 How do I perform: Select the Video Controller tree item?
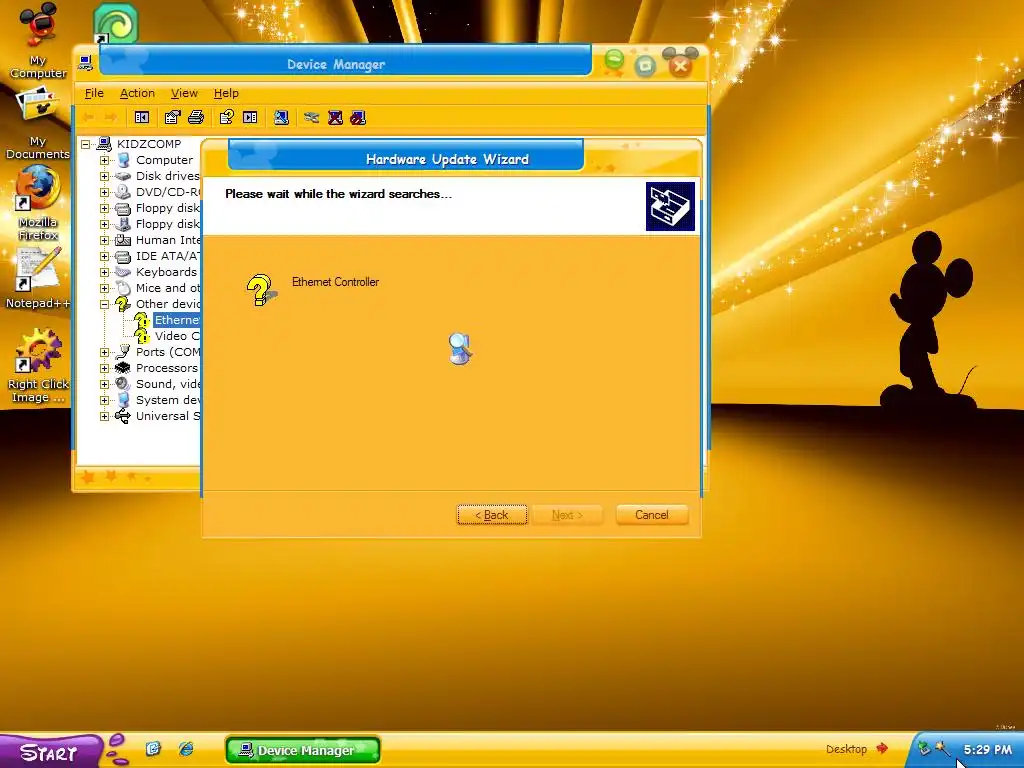177,336
